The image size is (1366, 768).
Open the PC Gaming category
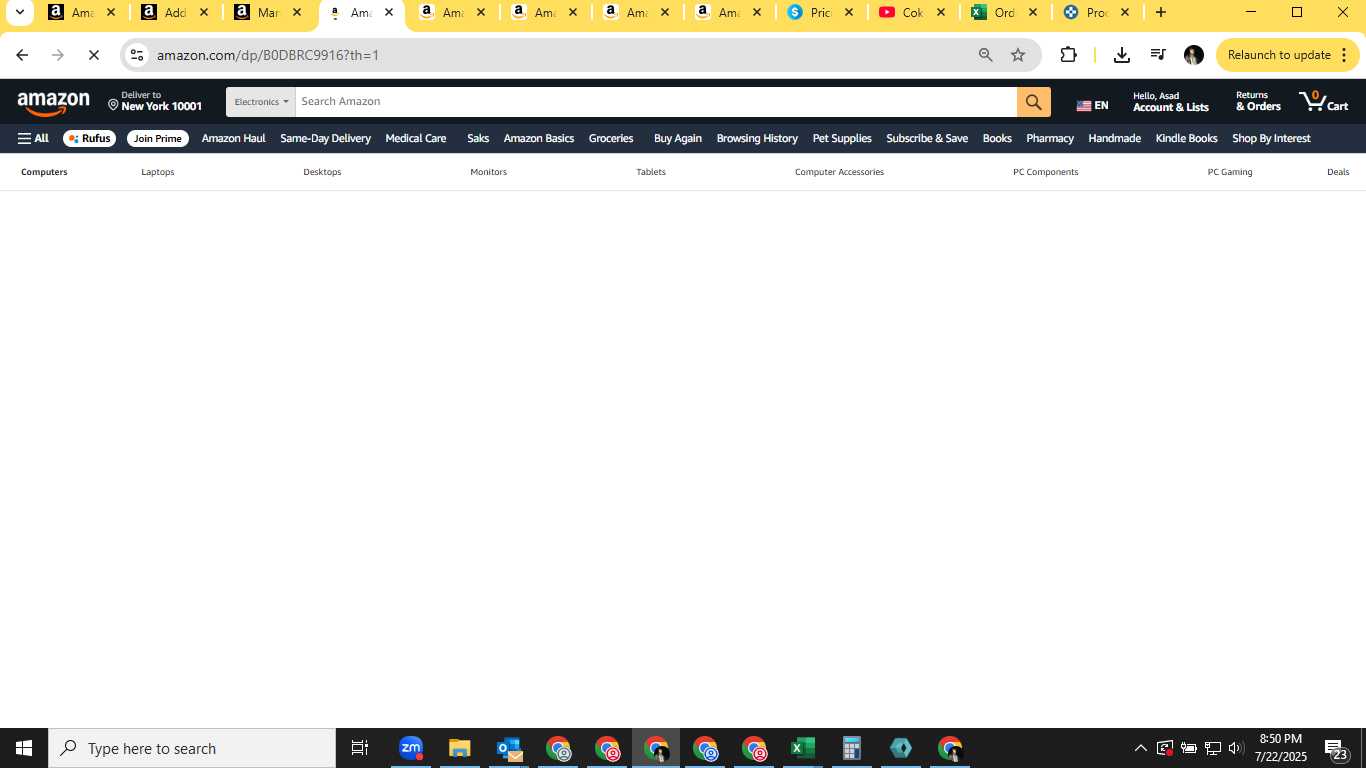point(1230,172)
